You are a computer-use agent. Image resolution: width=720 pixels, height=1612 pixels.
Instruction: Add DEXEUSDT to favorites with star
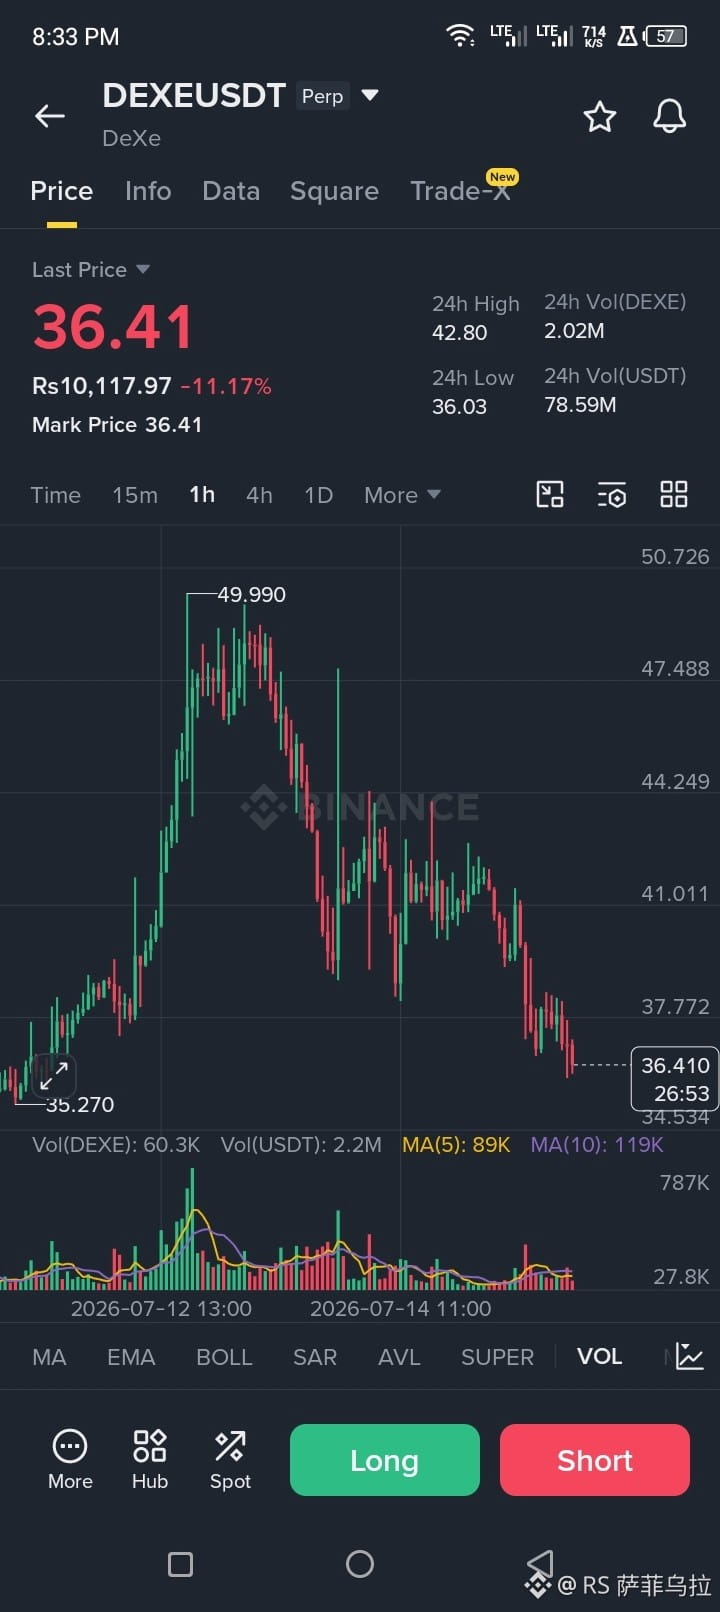click(x=600, y=117)
